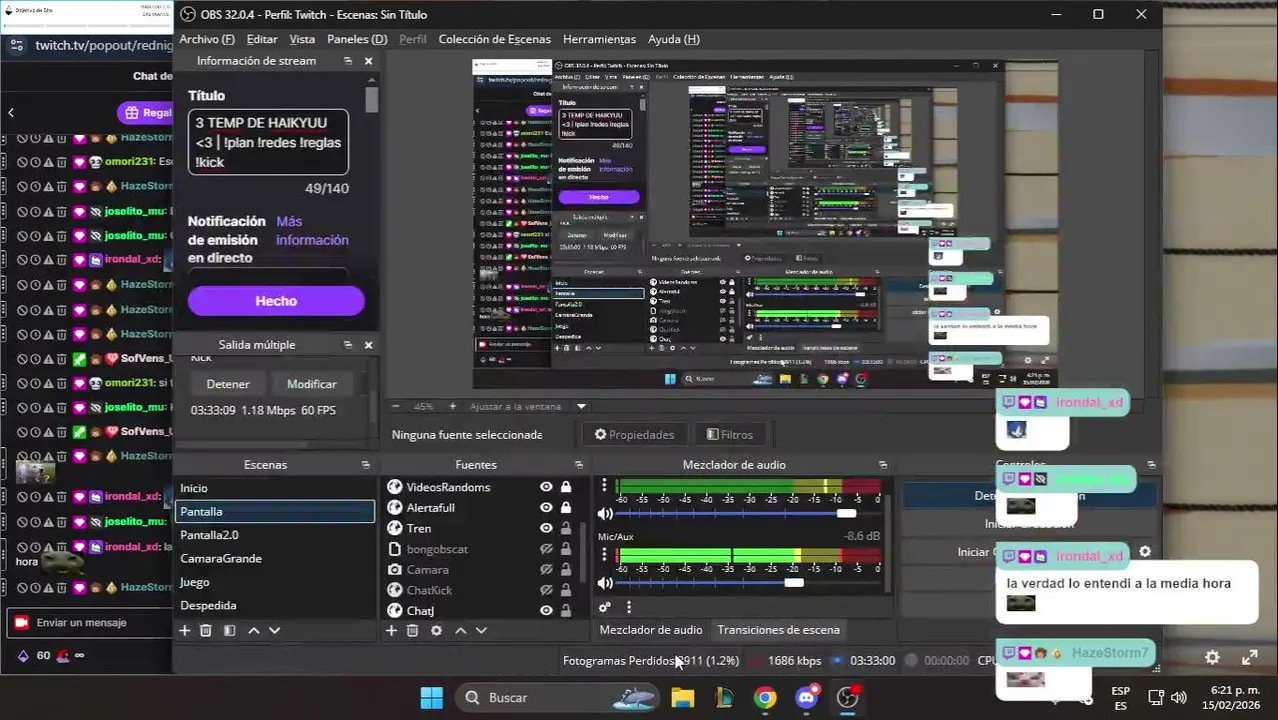Open the Filtros button

pos(730,435)
